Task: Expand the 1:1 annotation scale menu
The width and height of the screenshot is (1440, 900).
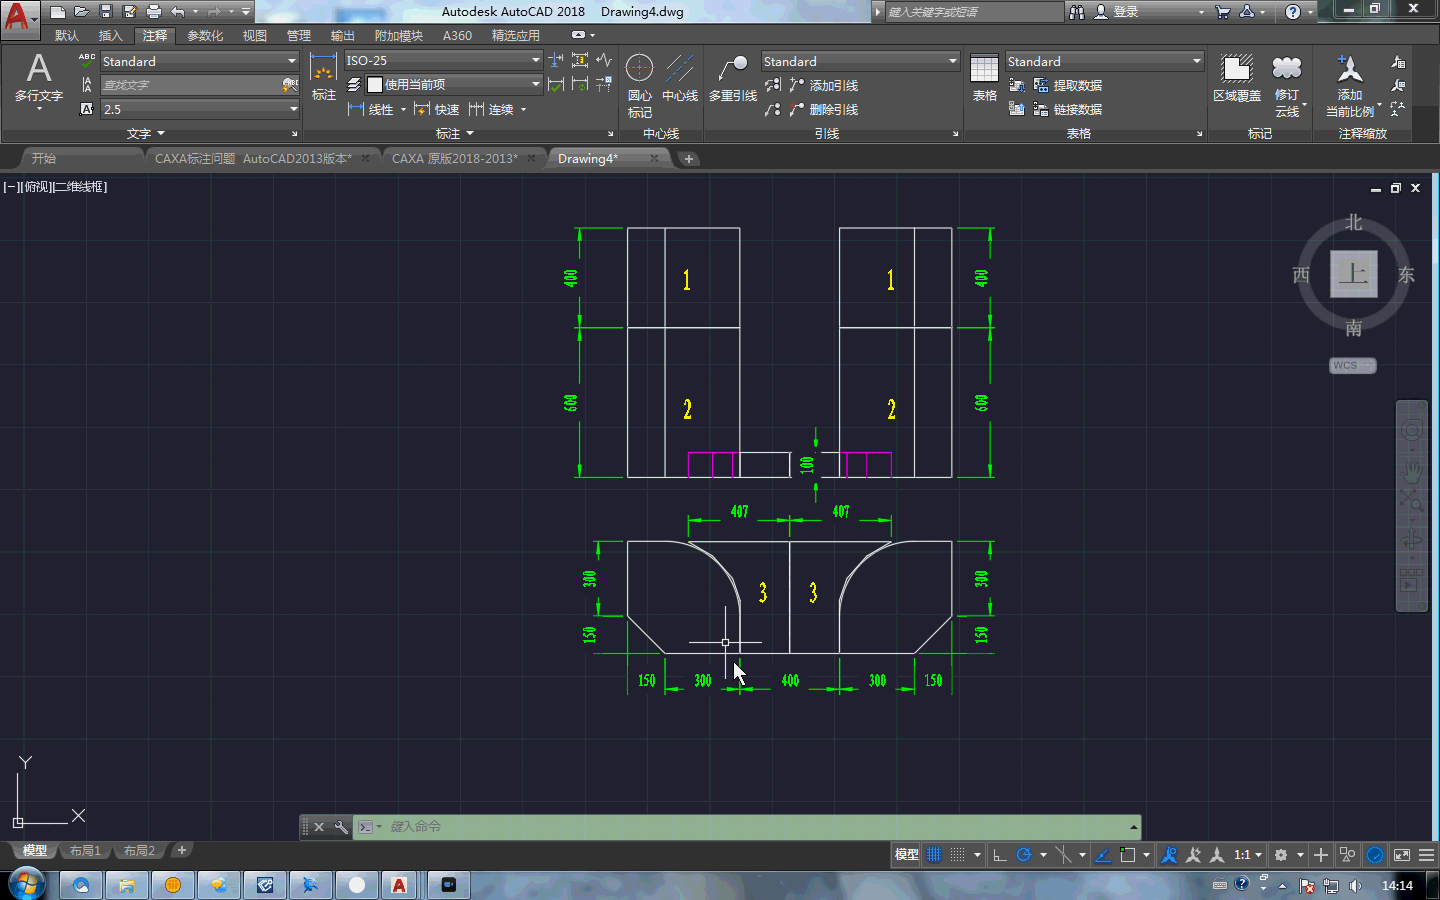Action: pyautogui.click(x=1247, y=855)
